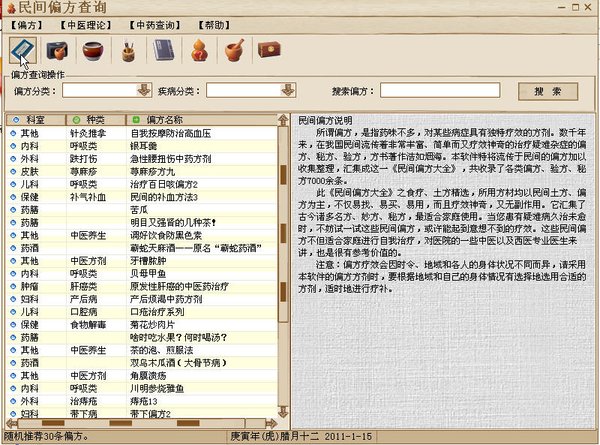Screen dimensions: 600x445
Task: Expand the 偏方分类 dropdown arrow
Action: [x=144, y=91]
